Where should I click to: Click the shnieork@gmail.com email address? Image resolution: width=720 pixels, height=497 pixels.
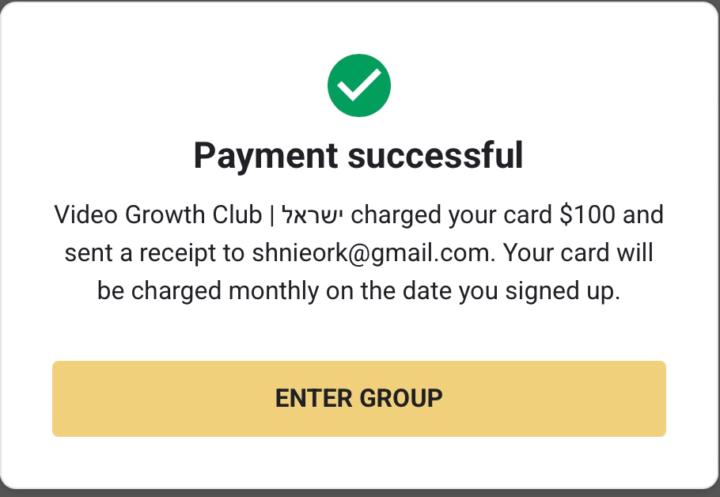click(371, 254)
